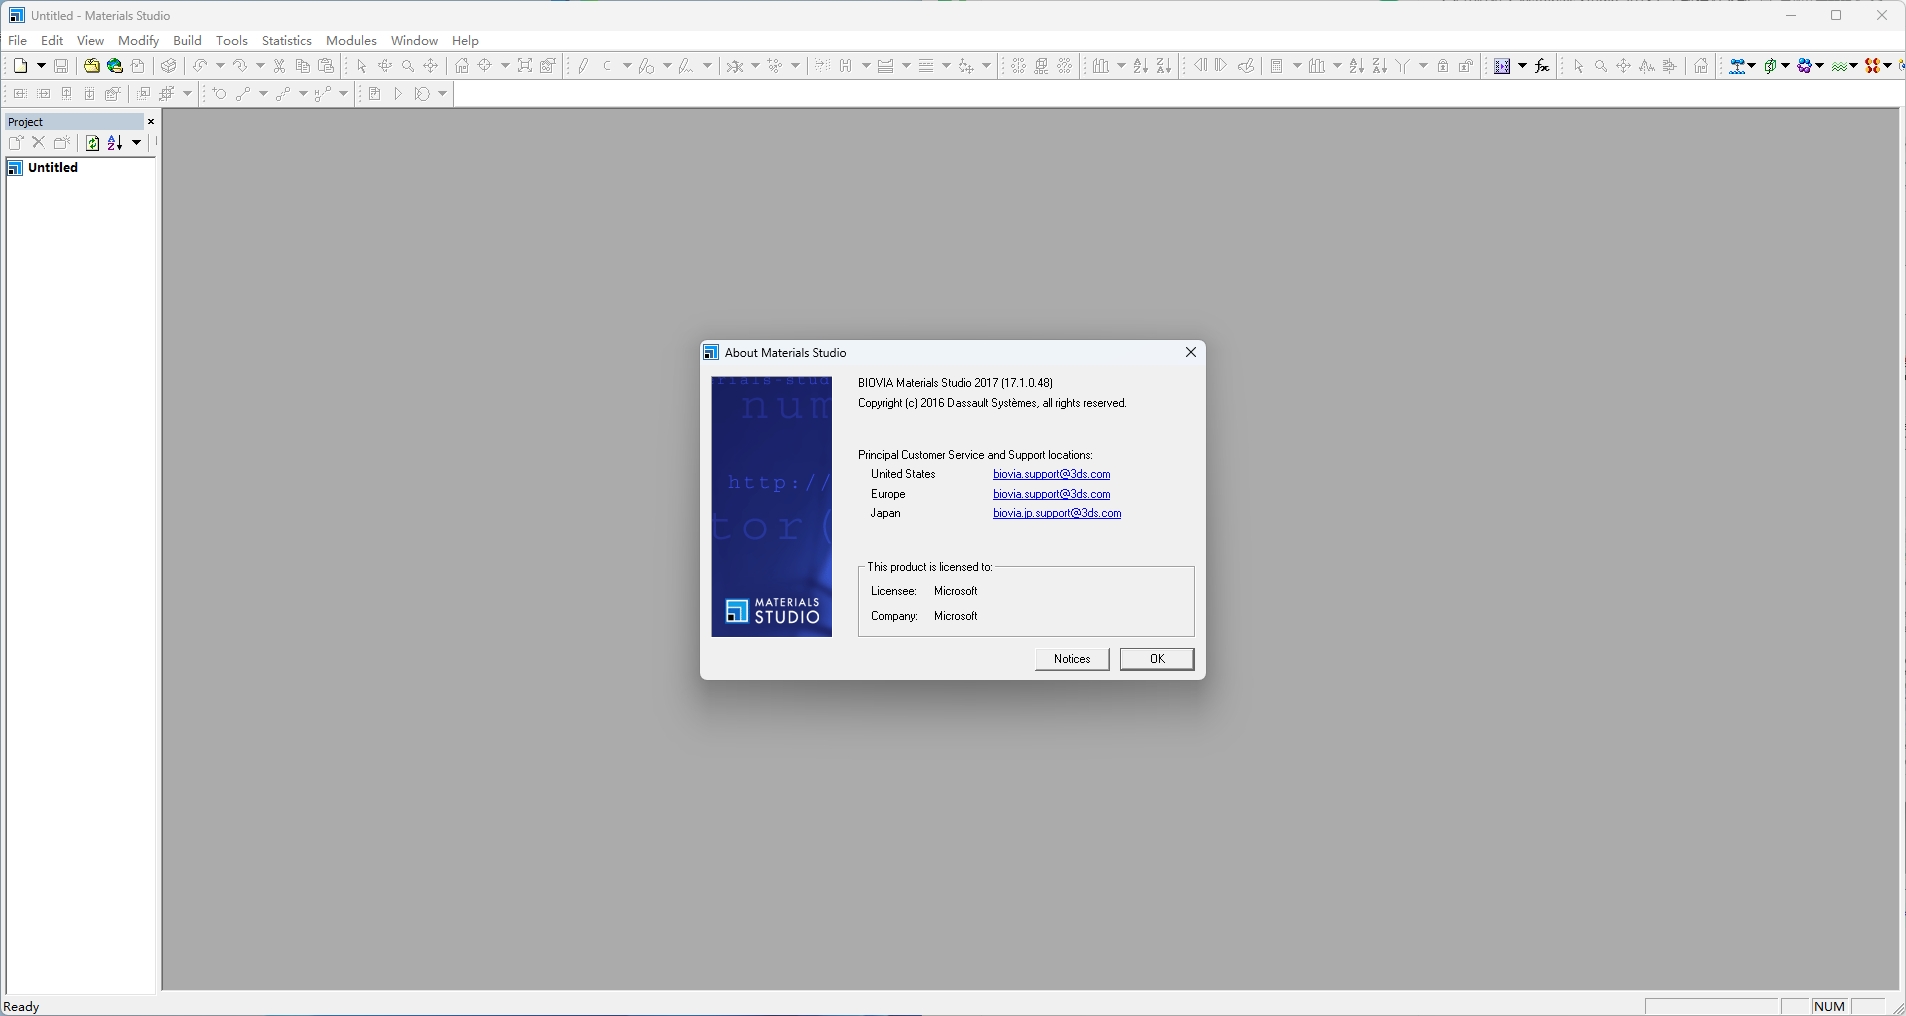Open the Redo history dropdown arrow
1906x1016 pixels.
[260, 66]
